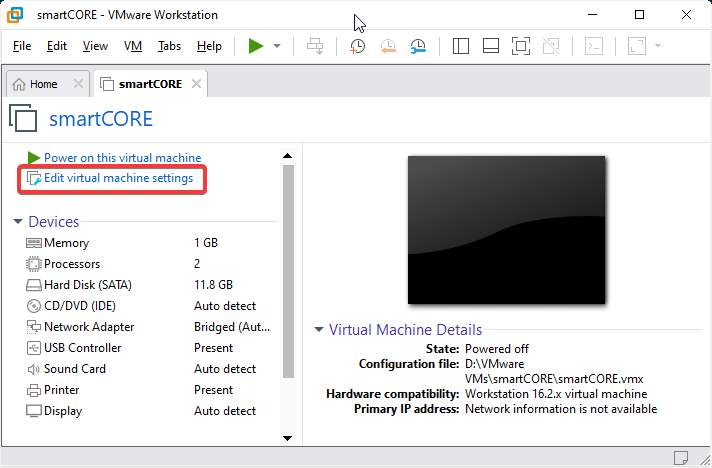Click the Network Adapter icon
The height and width of the screenshot is (468, 712).
[x=34, y=327]
